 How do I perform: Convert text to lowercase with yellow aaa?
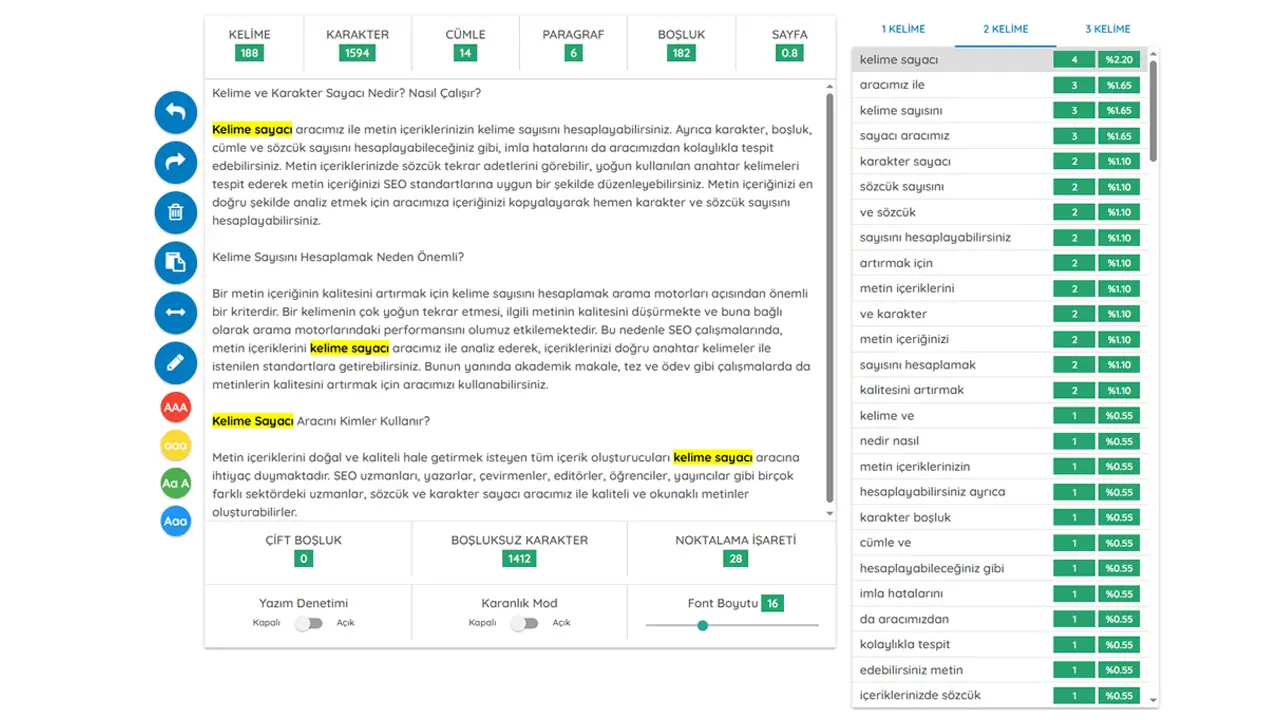(176, 446)
